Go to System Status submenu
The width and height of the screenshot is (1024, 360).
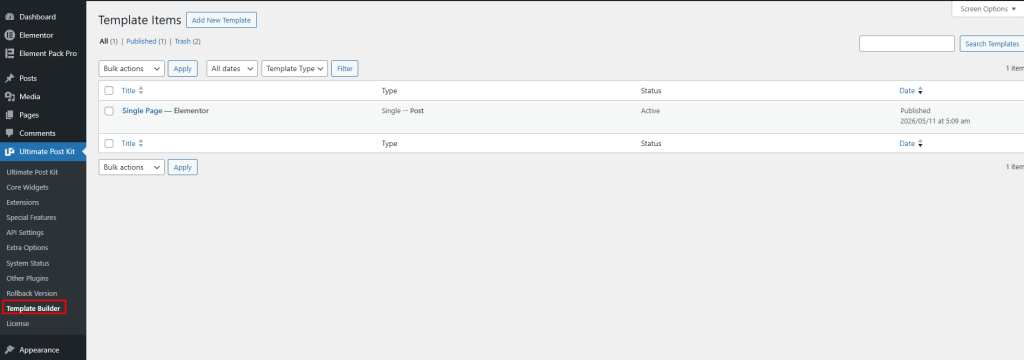click(27, 263)
